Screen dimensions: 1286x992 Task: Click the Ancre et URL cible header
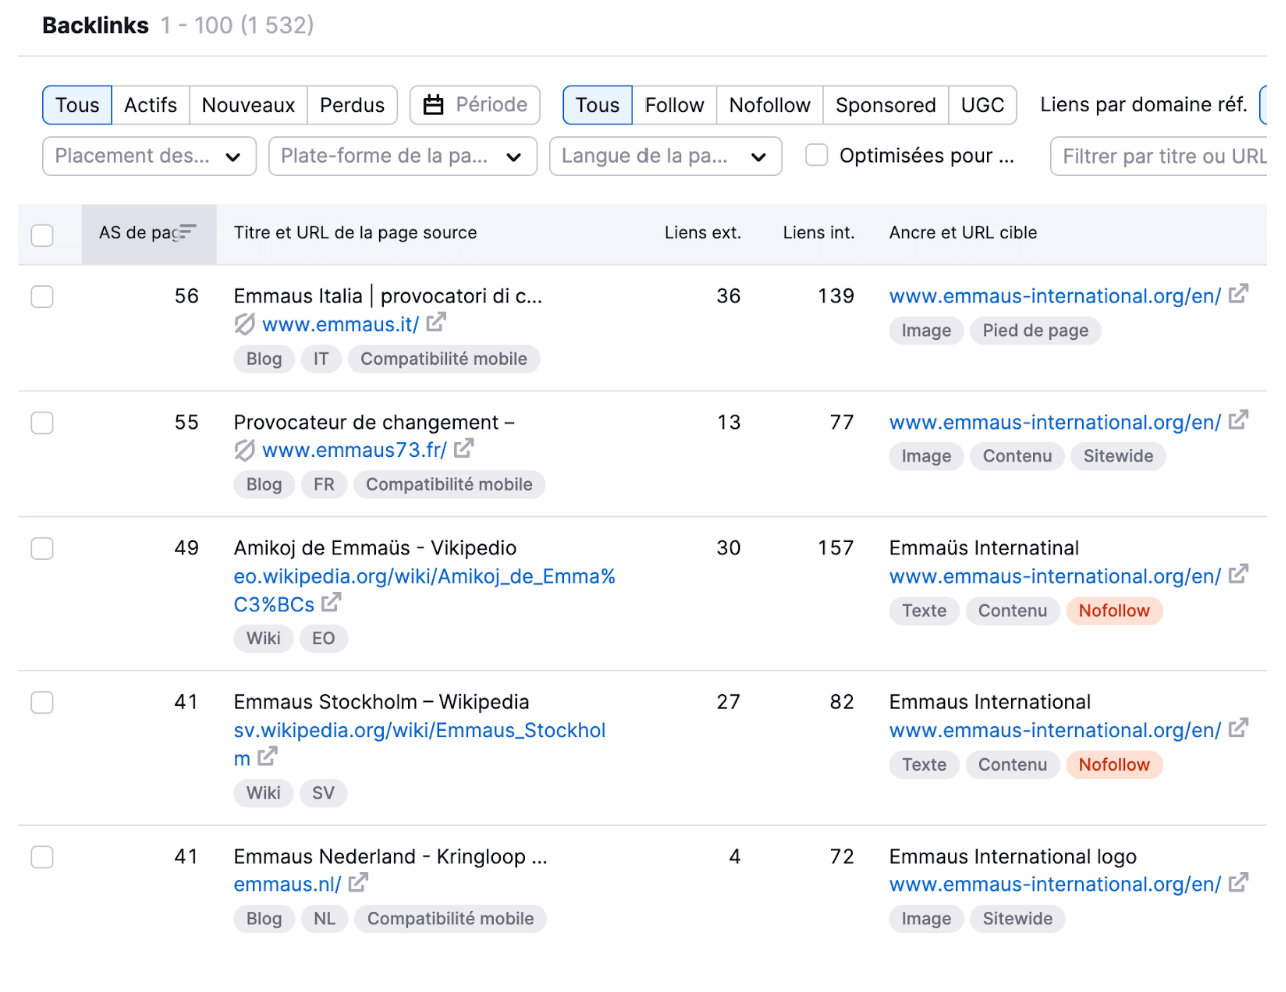point(963,232)
